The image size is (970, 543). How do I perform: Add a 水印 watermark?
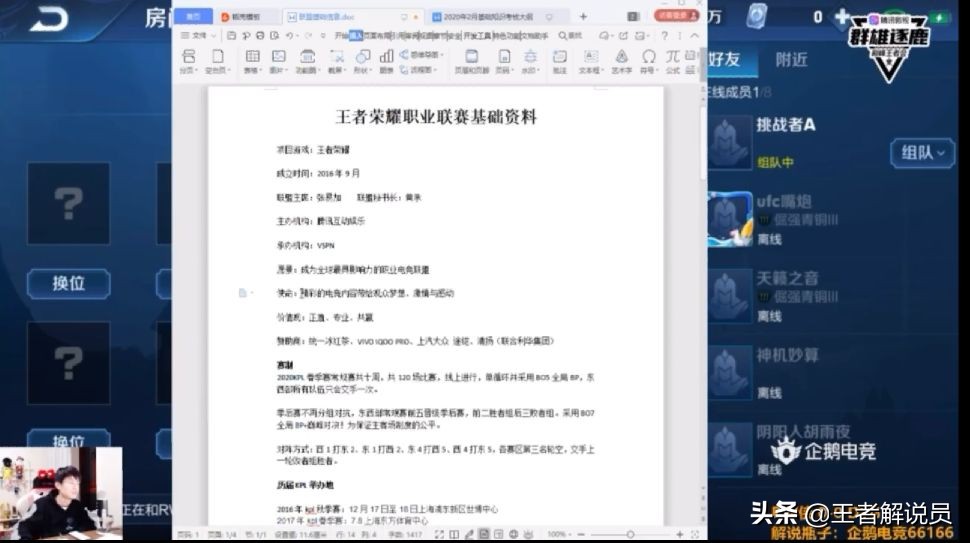tap(530, 58)
